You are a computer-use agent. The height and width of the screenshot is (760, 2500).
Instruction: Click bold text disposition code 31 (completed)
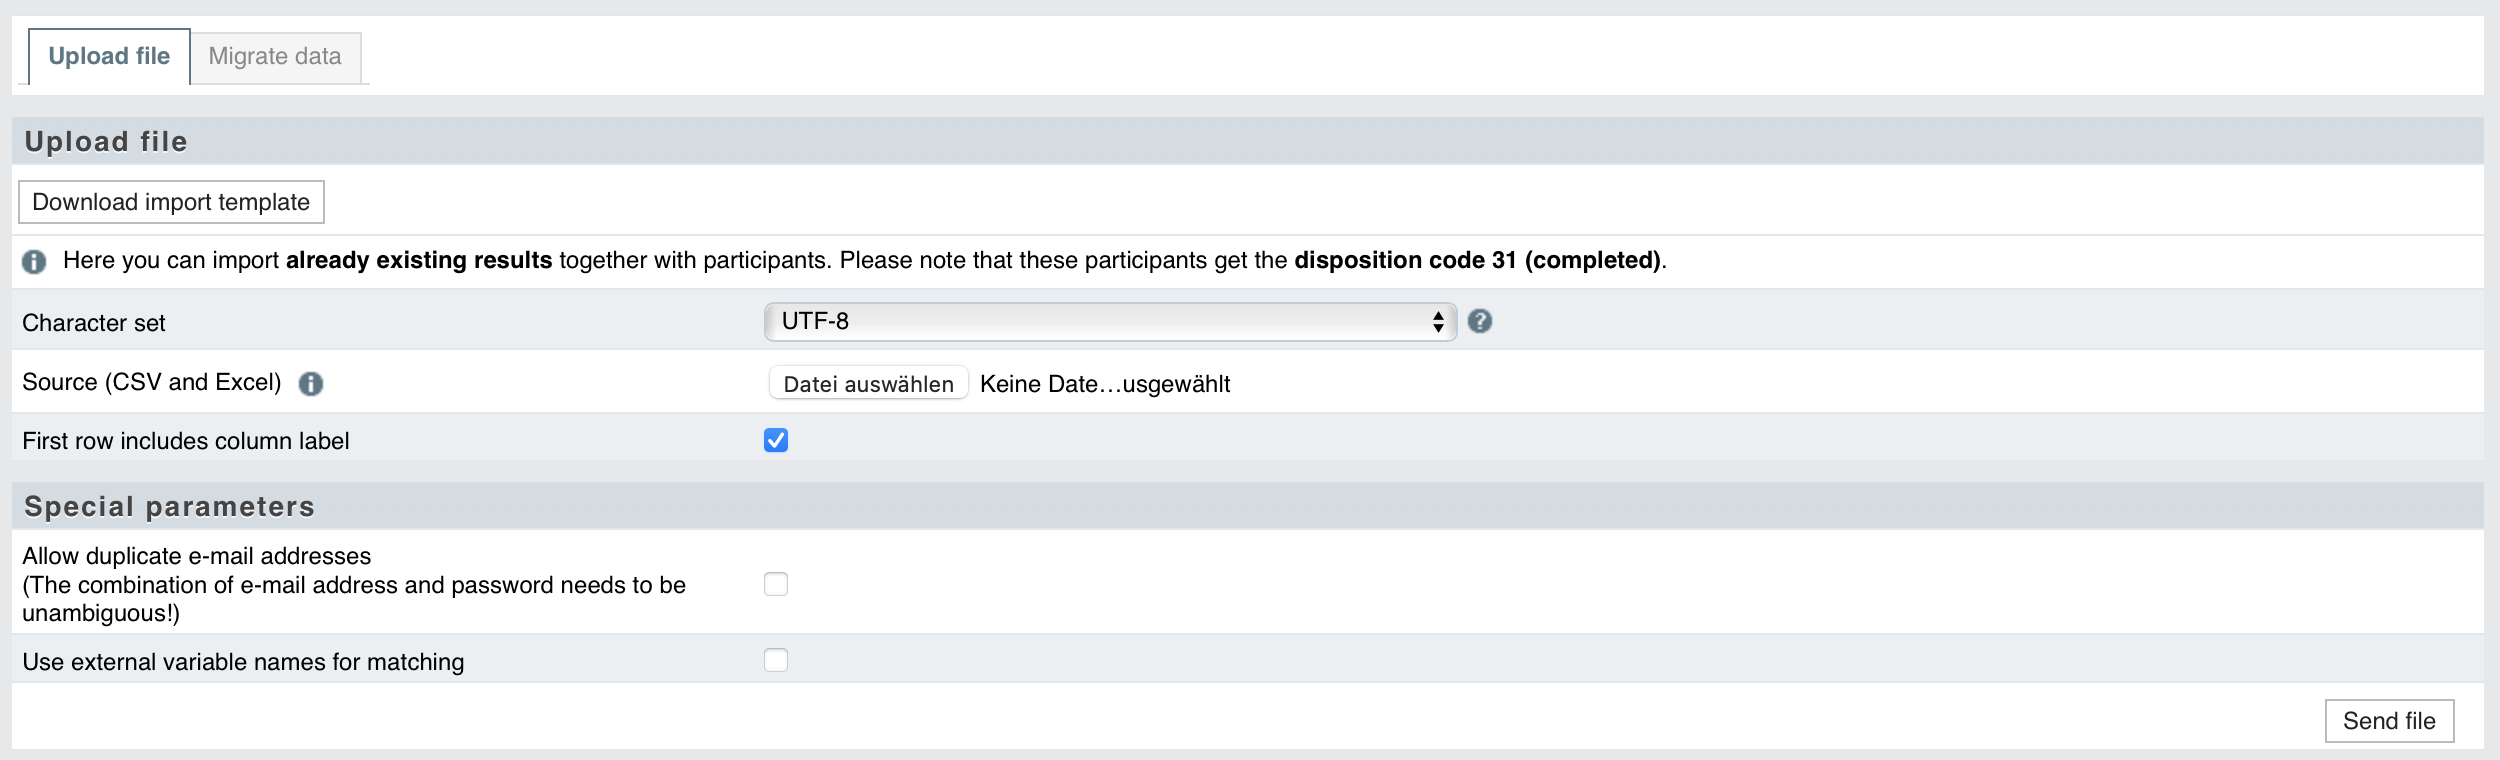(x=1477, y=260)
